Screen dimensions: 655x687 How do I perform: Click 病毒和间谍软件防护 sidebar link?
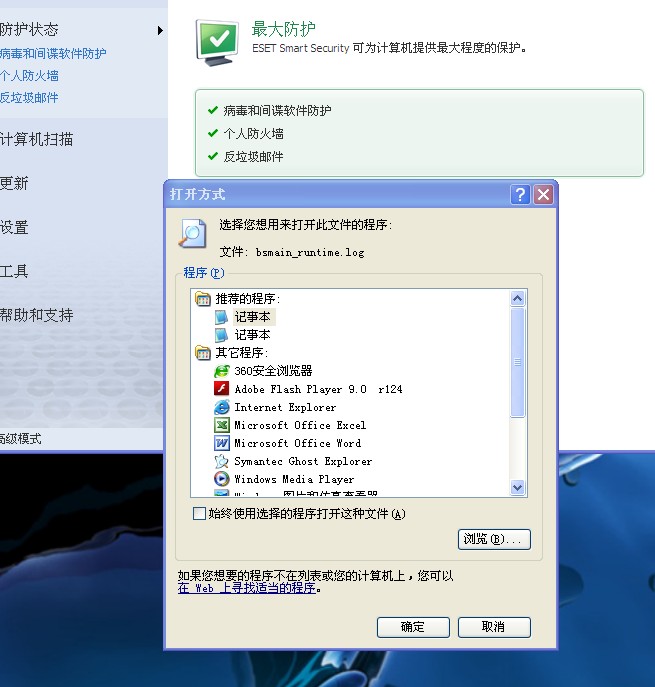tap(53, 53)
